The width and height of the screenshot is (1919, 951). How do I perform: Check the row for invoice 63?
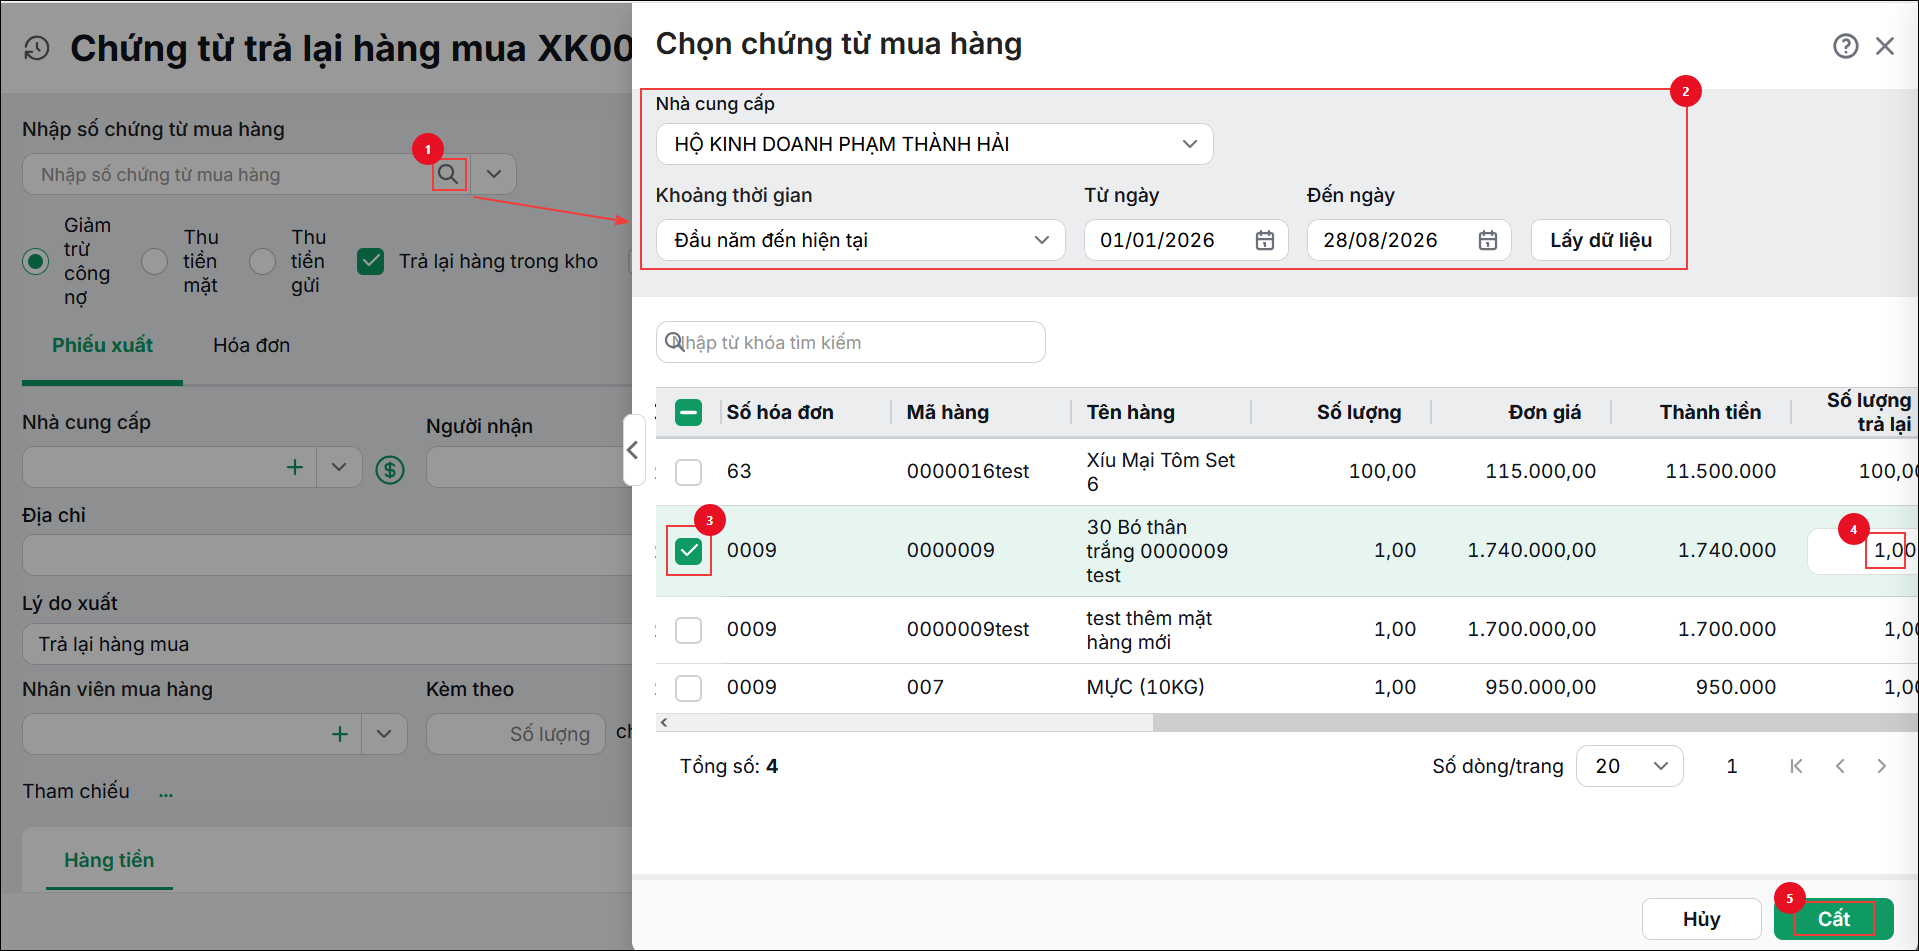688,472
